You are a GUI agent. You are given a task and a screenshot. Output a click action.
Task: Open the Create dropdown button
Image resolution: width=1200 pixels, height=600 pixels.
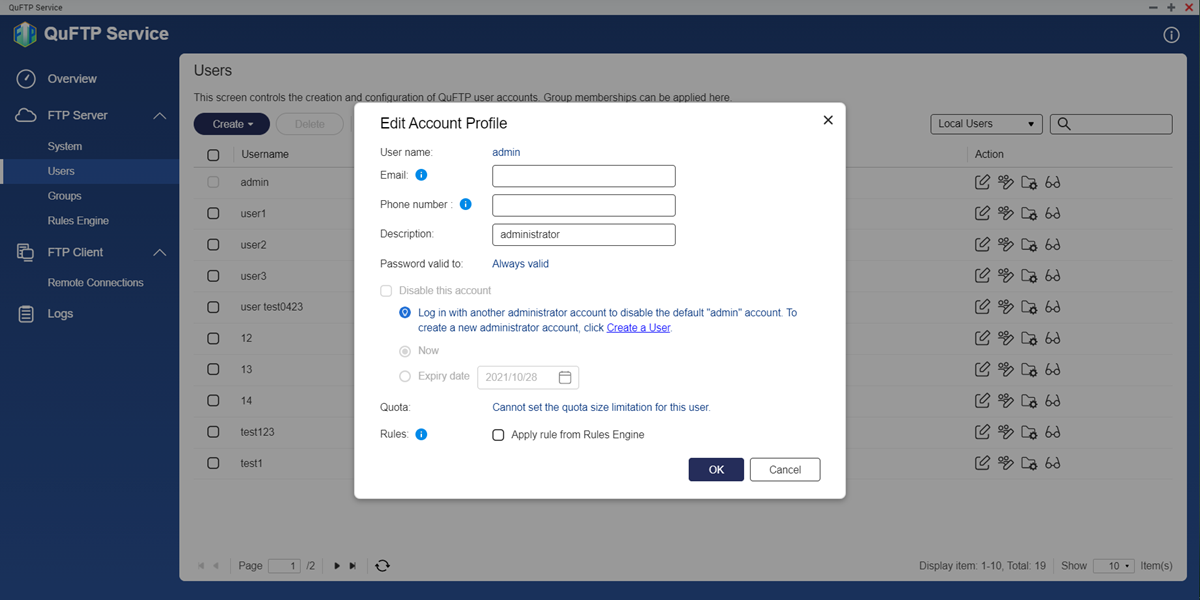pos(232,124)
